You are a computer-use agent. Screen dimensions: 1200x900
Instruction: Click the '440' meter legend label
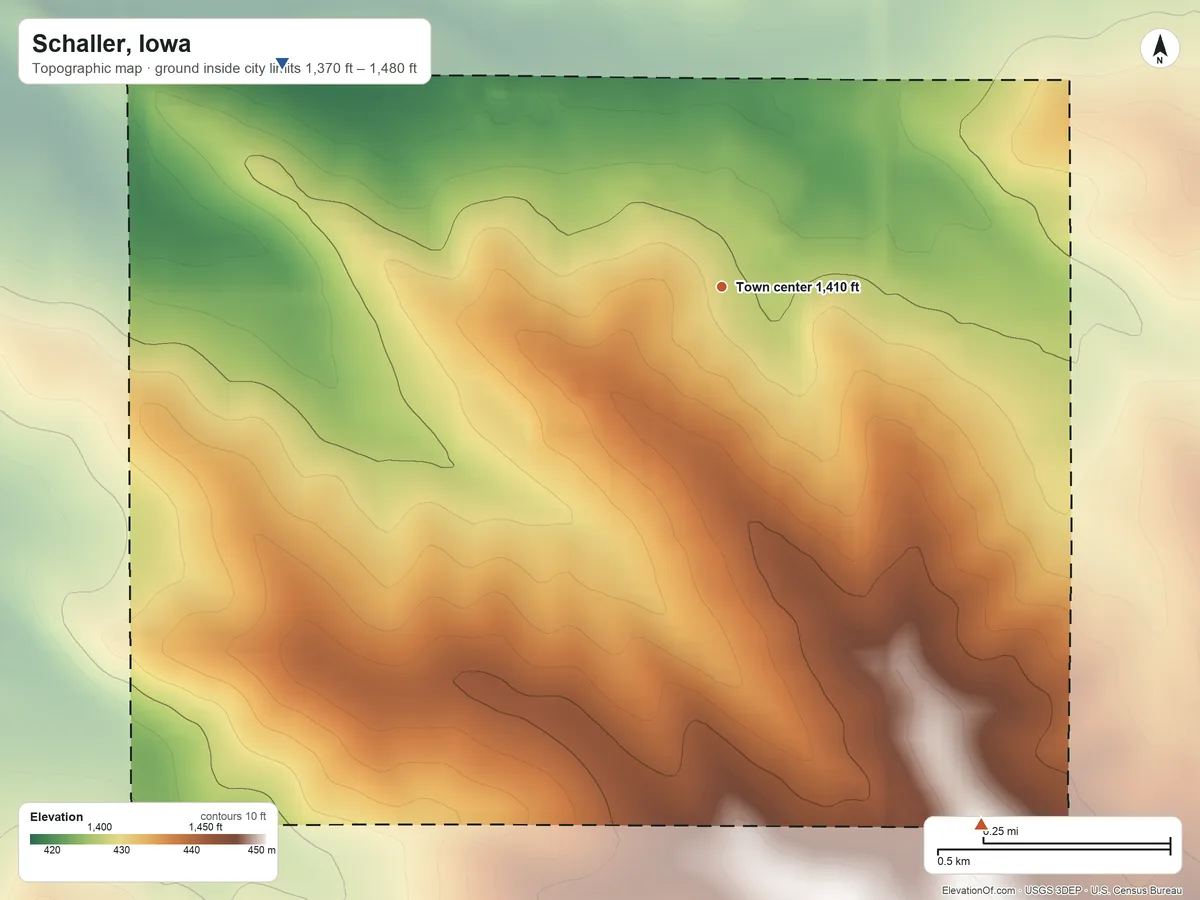[x=191, y=851]
